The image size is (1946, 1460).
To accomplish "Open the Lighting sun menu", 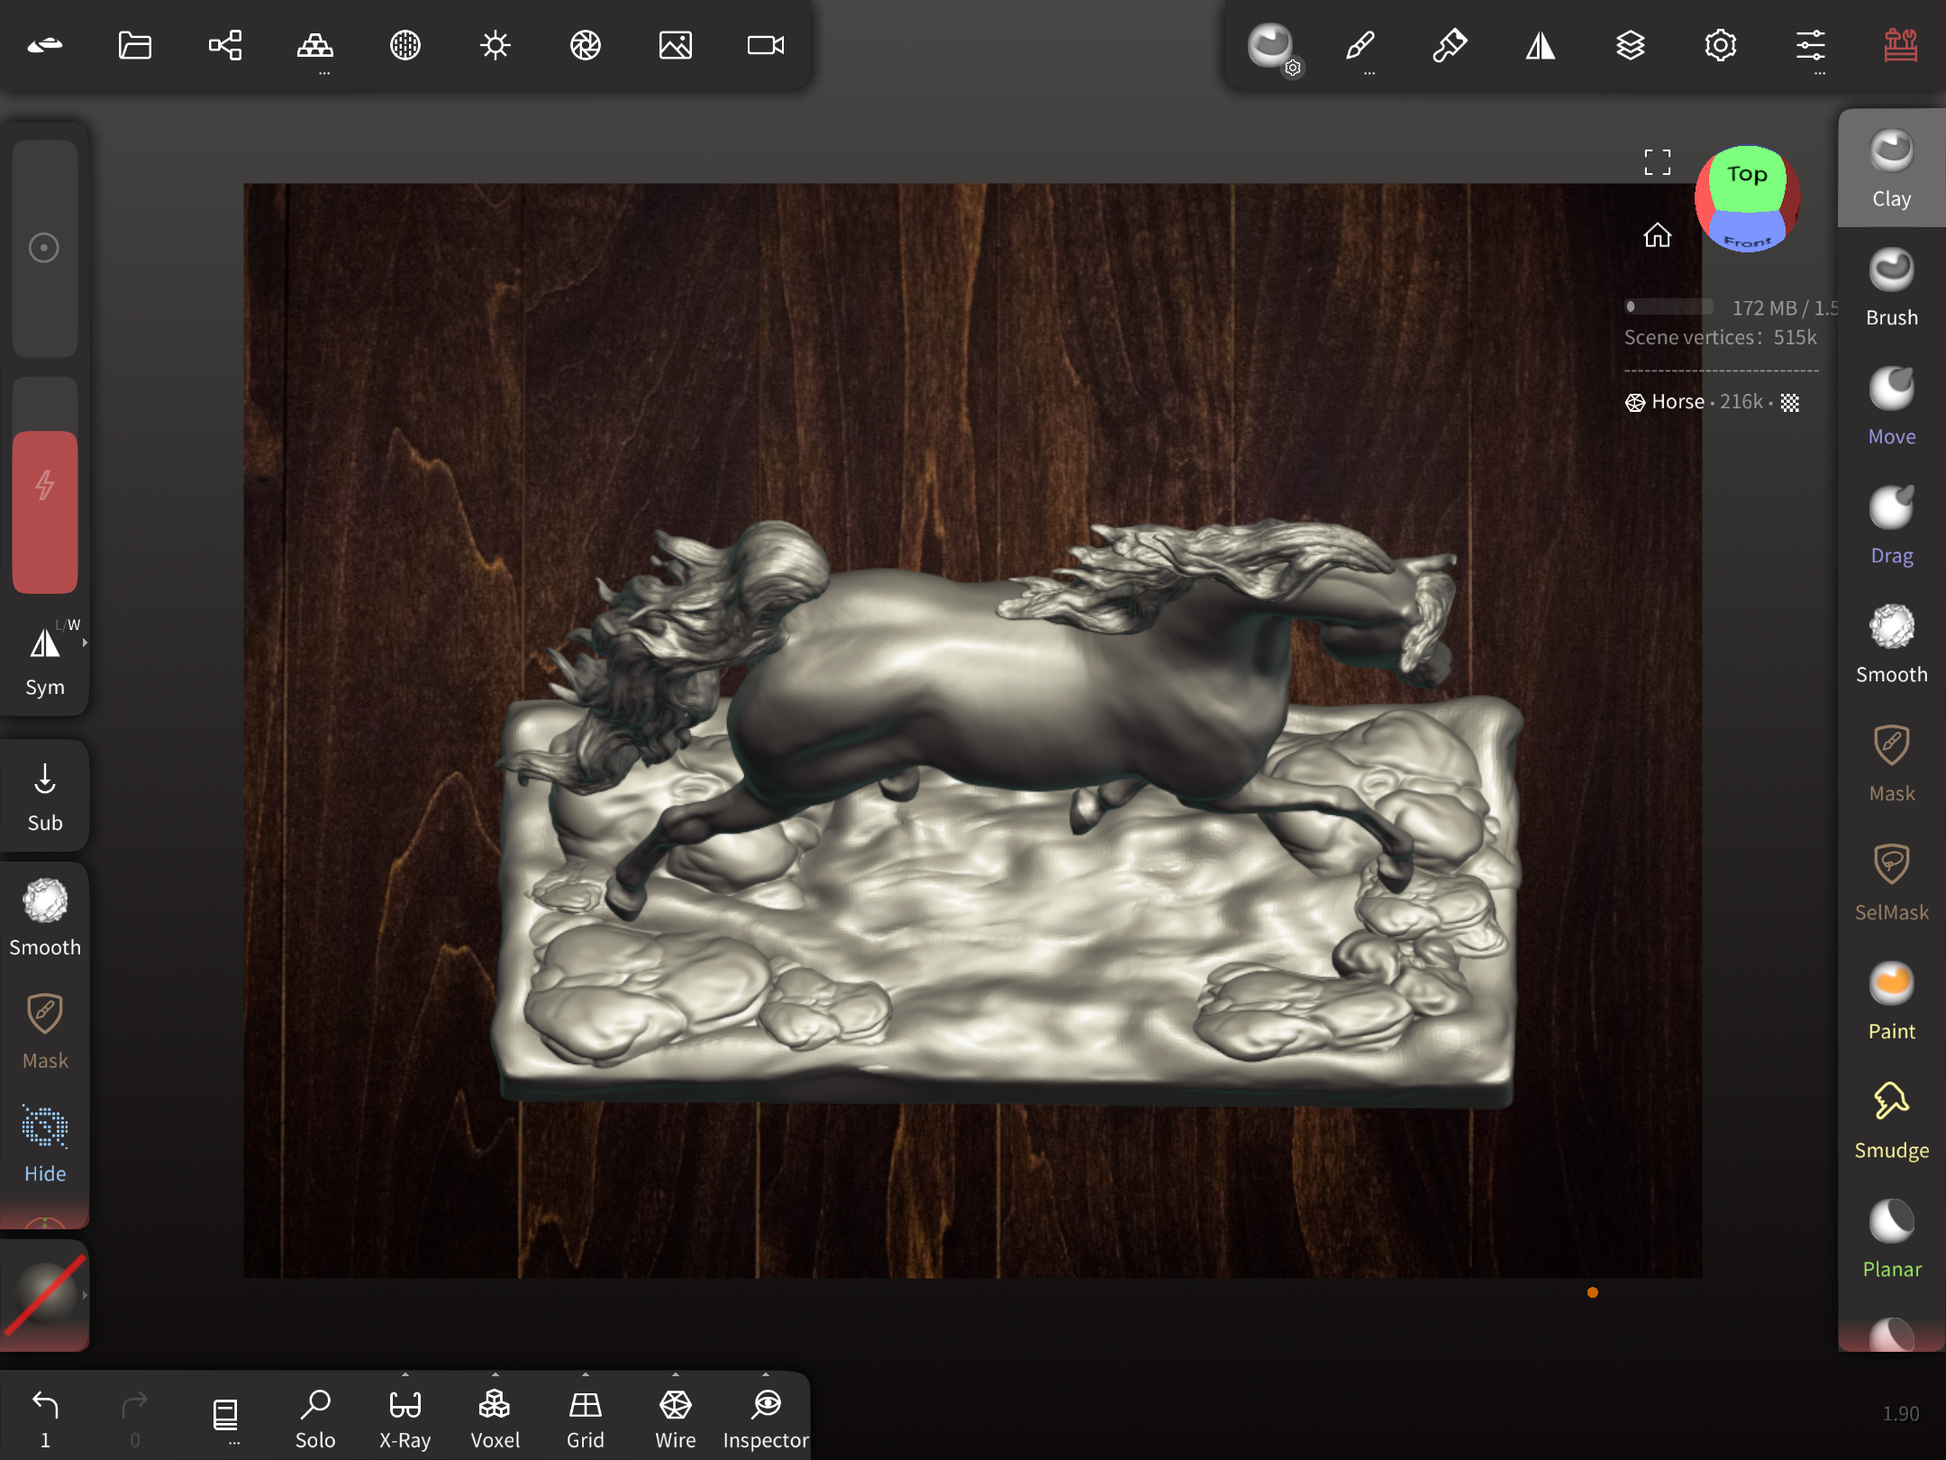I will point(495,45).
